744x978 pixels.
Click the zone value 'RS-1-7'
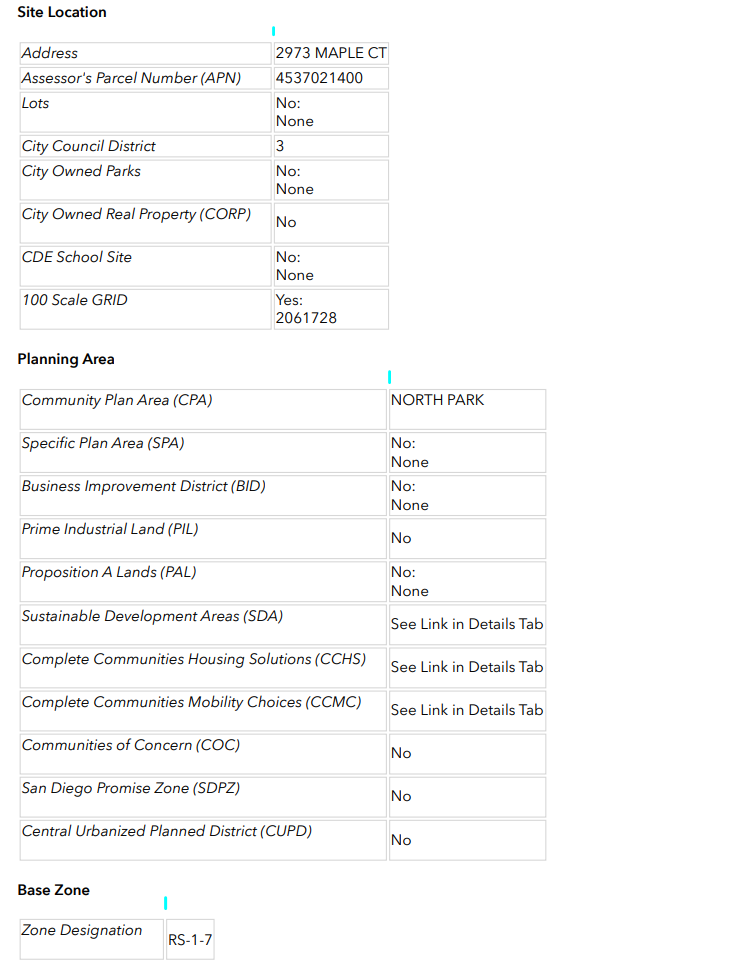[190, 940]
